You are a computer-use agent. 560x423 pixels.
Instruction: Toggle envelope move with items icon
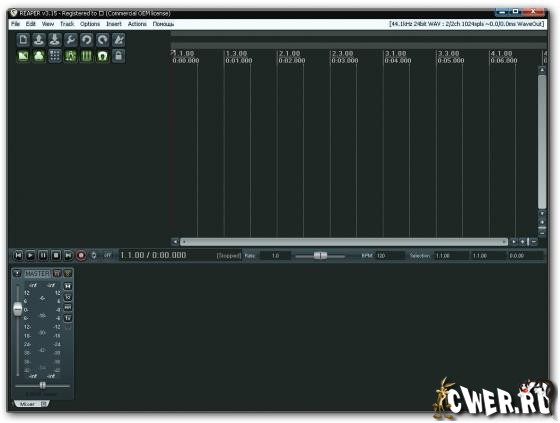coord(71,56)
